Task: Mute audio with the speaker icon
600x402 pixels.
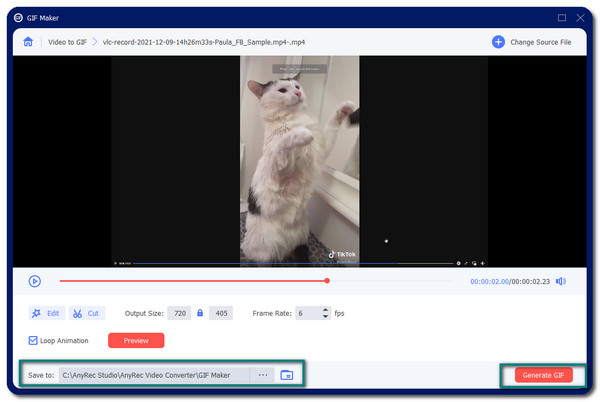Action: coord(561,281)
